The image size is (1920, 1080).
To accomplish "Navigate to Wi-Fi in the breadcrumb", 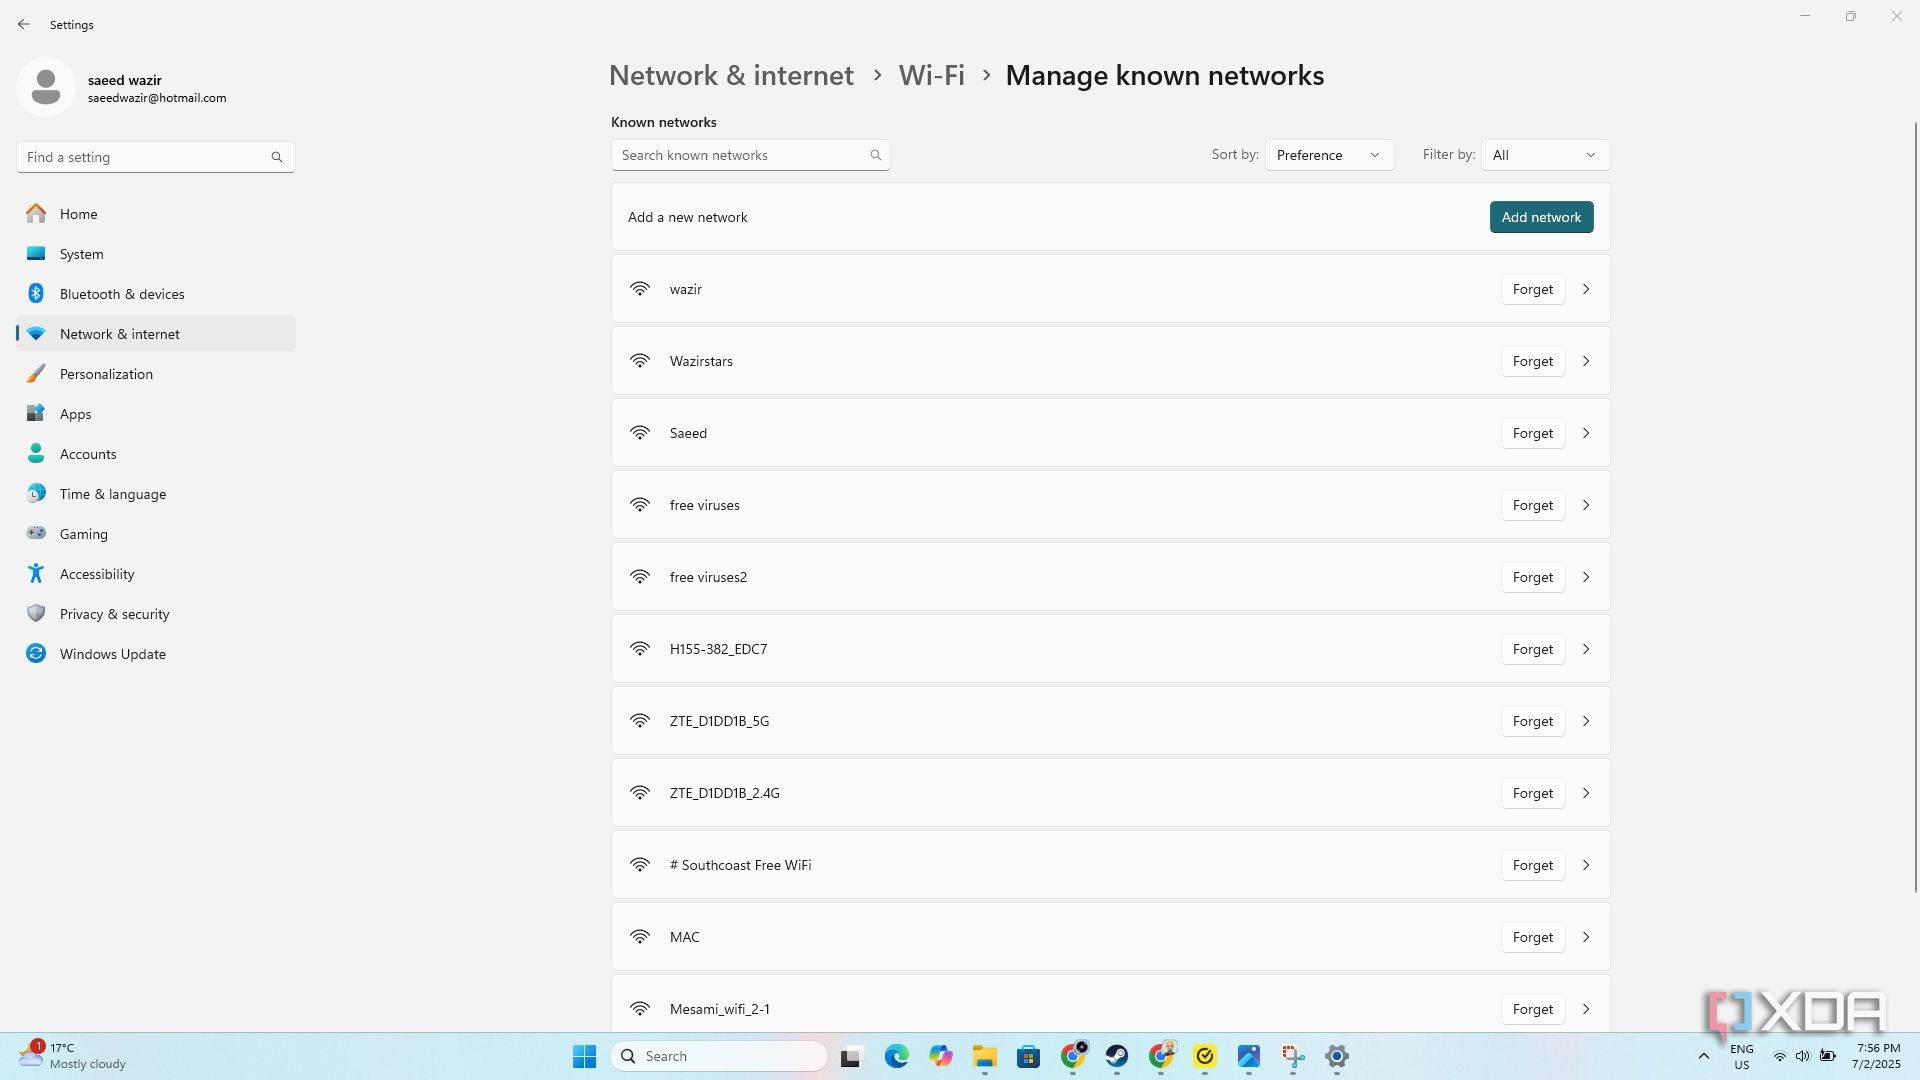I will click(931, 75).
